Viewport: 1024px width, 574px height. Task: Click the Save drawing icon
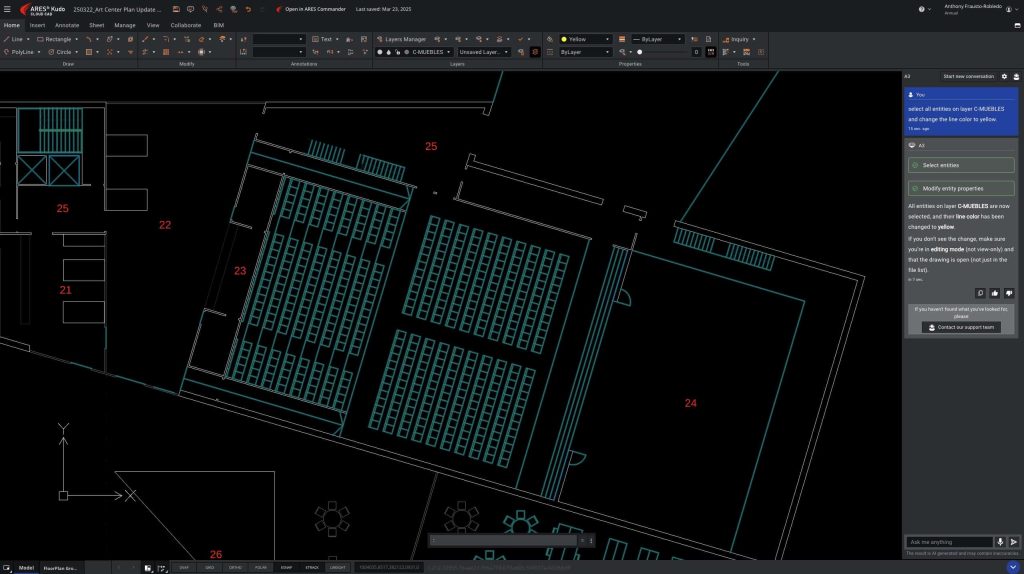[176, 9]
